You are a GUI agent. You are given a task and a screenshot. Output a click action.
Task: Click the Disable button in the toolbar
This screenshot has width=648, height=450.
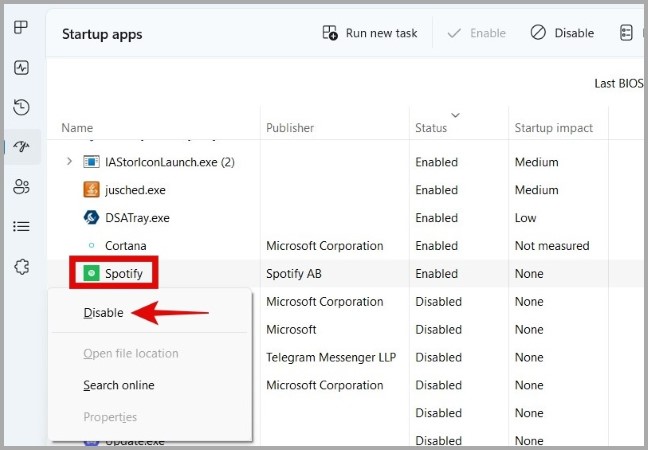[x=562, y=33]
